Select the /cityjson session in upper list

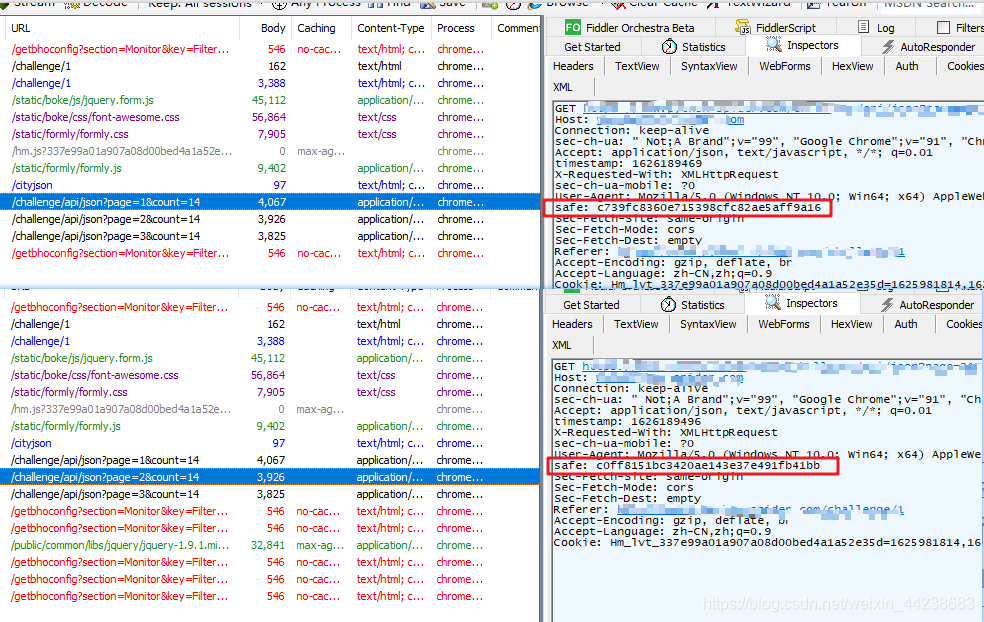[x=270, y=185]
